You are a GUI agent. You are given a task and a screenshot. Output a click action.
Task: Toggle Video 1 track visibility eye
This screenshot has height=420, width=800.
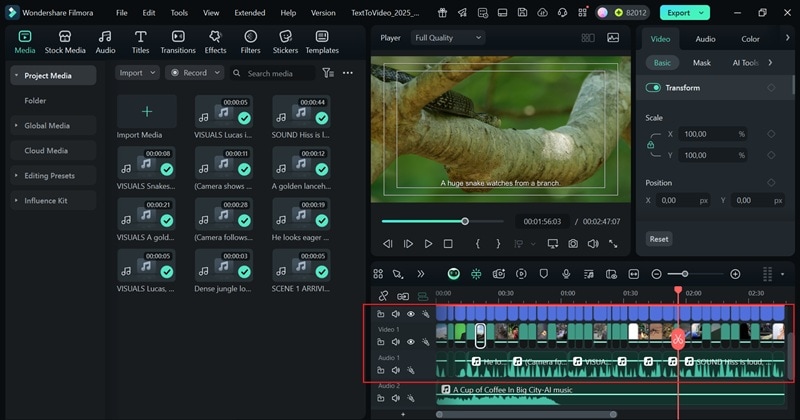click(x=411, y=342)
